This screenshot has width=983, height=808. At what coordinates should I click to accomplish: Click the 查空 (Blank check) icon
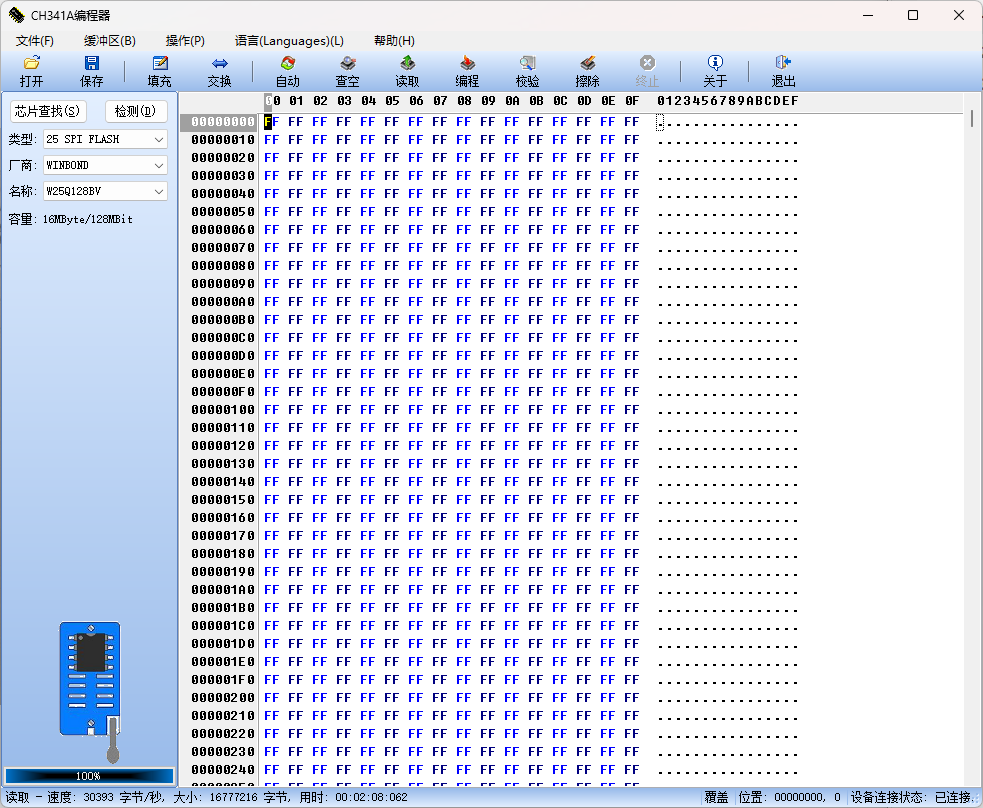pos(347,63)
